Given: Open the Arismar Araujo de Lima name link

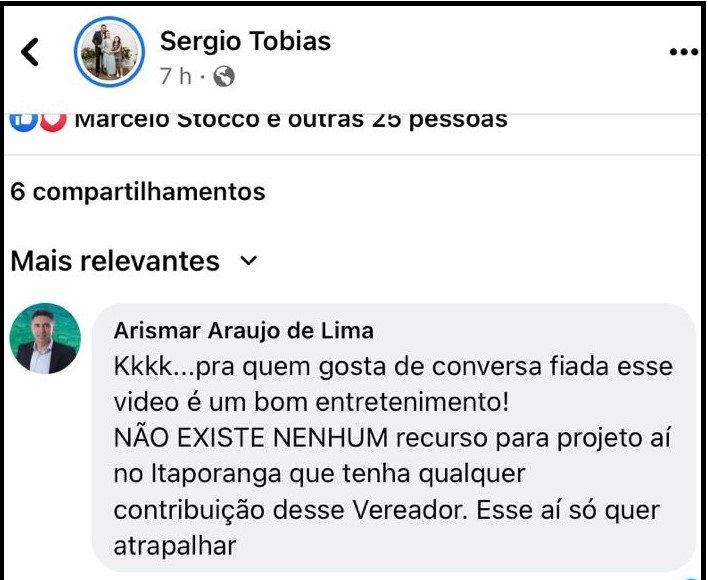Looking at the screenshot, I should click(244, 330).
